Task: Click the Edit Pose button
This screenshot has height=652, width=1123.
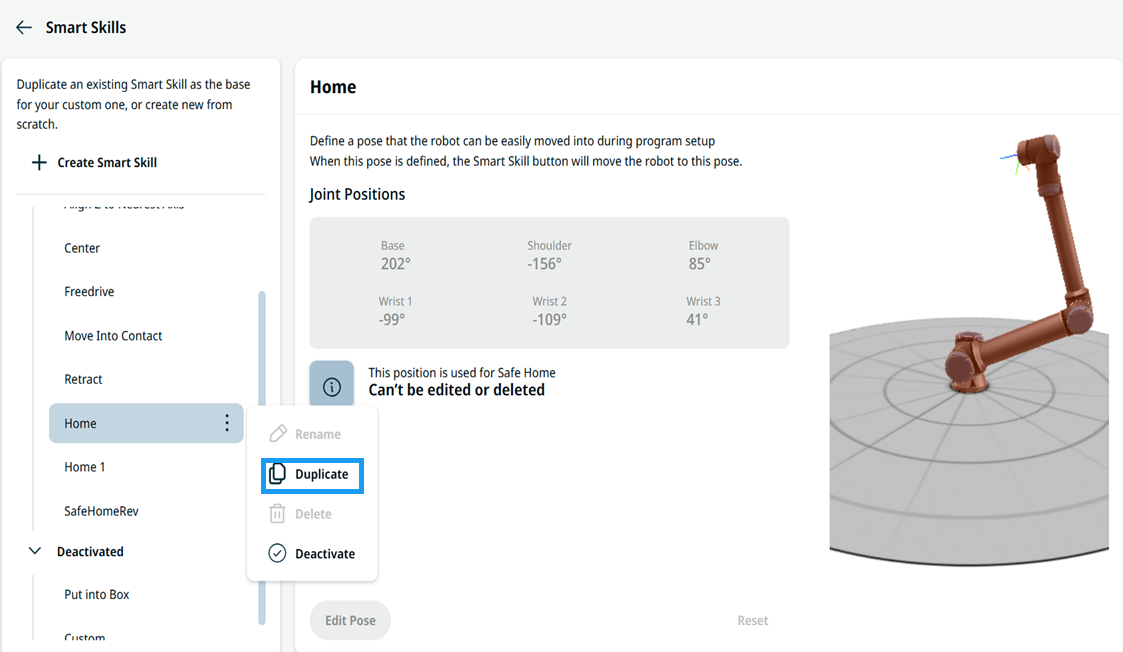Action: point(350,620)
